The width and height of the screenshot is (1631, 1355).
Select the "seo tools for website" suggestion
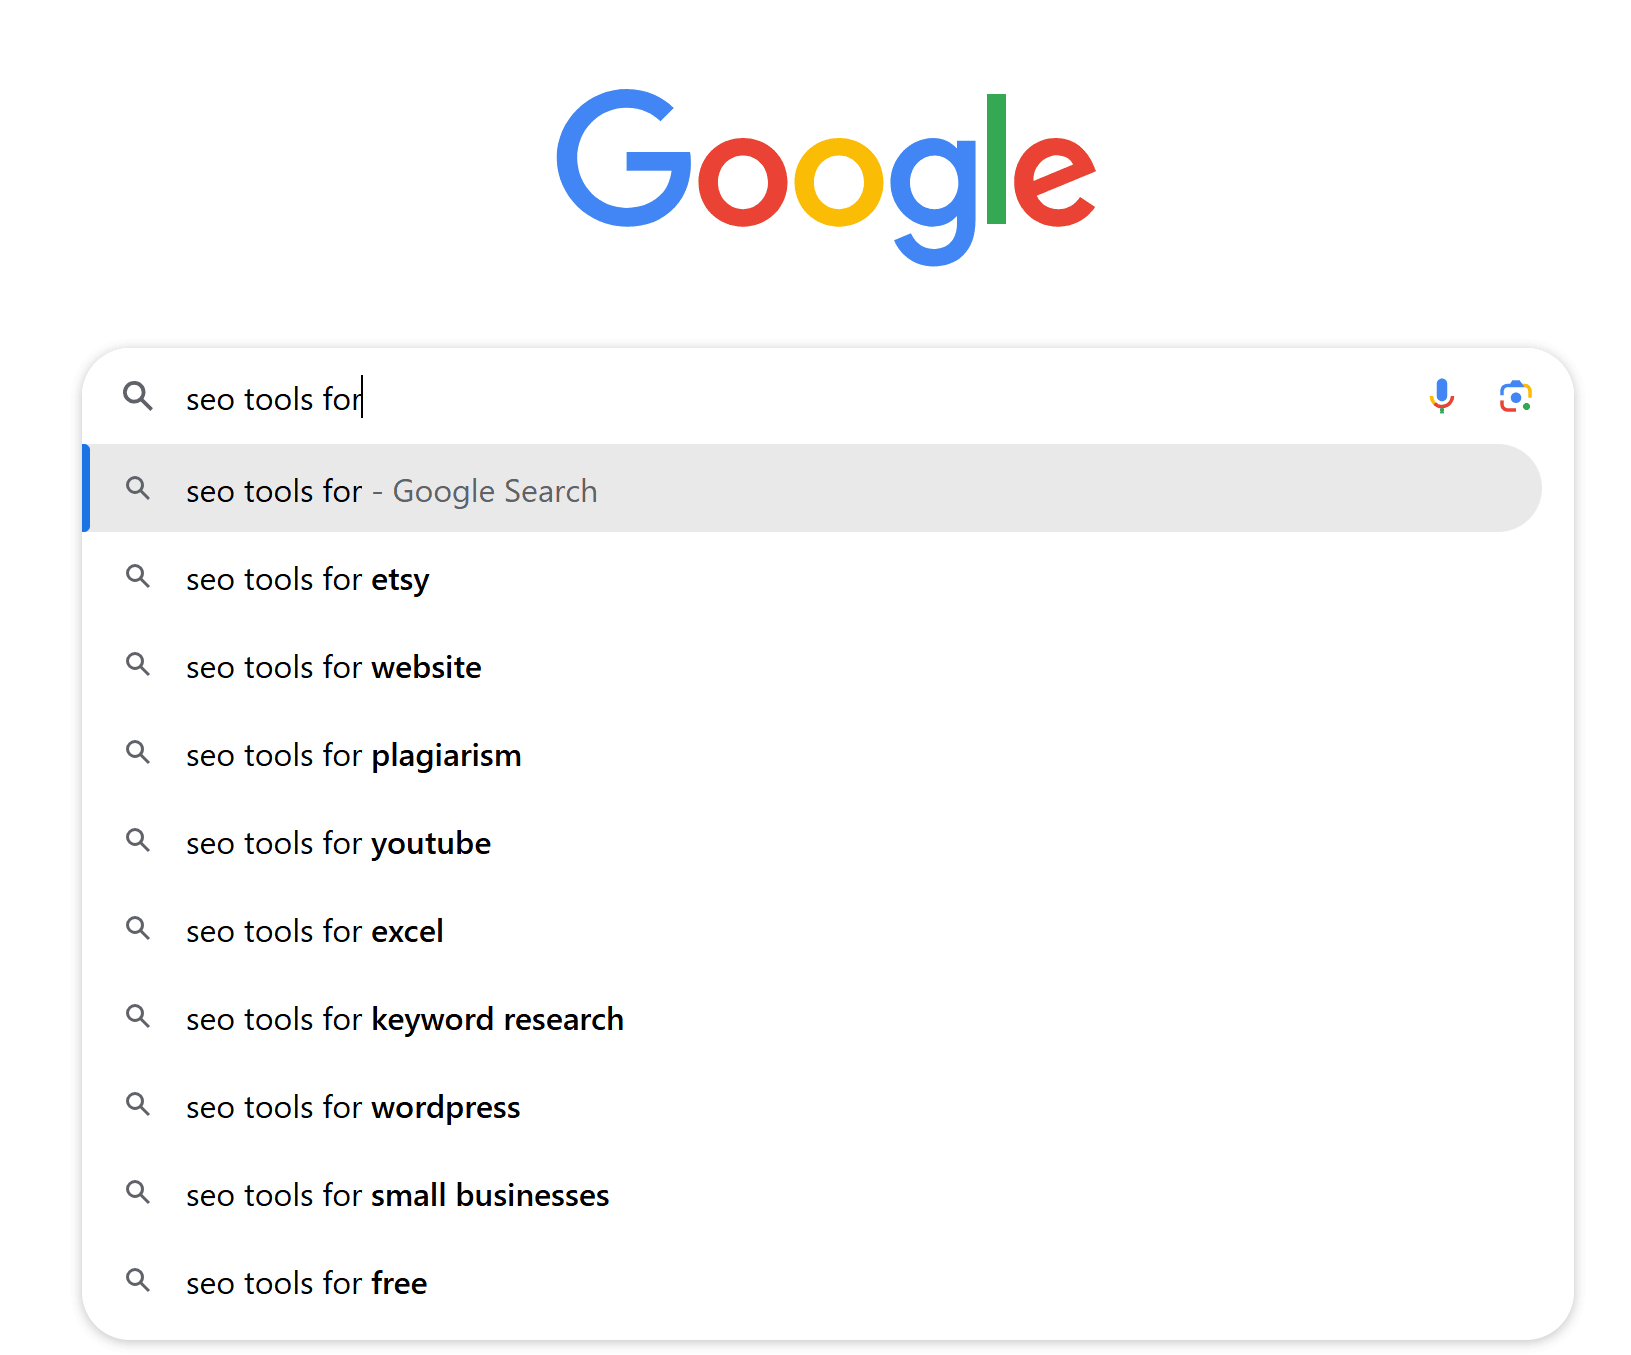pyautogui.click(x=812, y=666)
